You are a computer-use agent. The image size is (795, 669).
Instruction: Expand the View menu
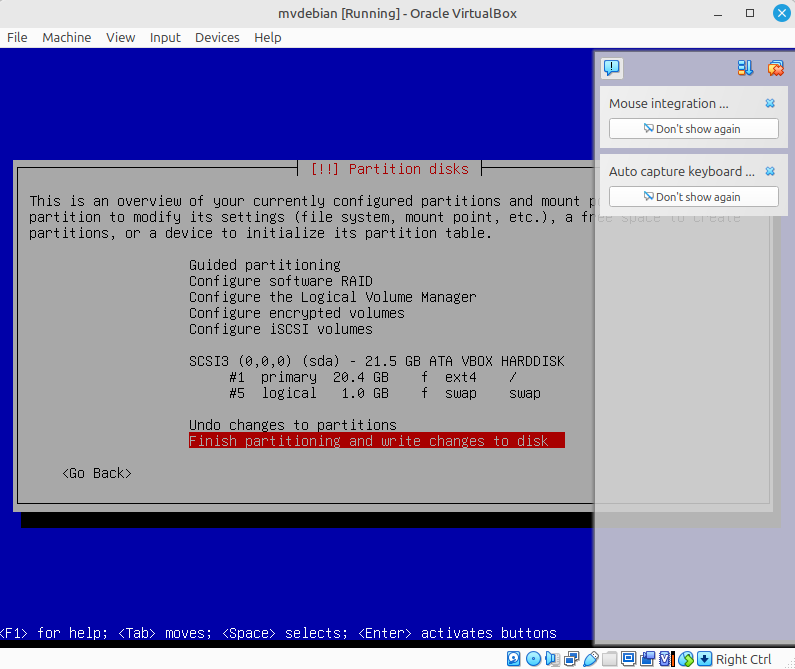point(120,37)
